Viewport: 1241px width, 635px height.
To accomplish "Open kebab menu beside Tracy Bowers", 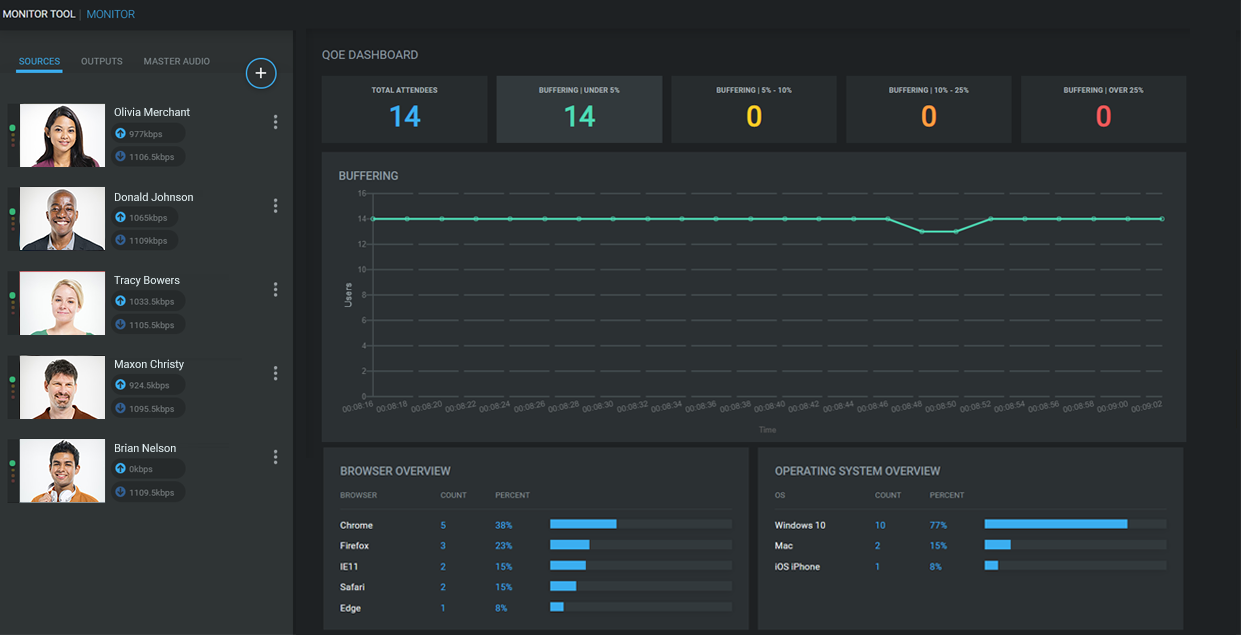I will (275, 290).
